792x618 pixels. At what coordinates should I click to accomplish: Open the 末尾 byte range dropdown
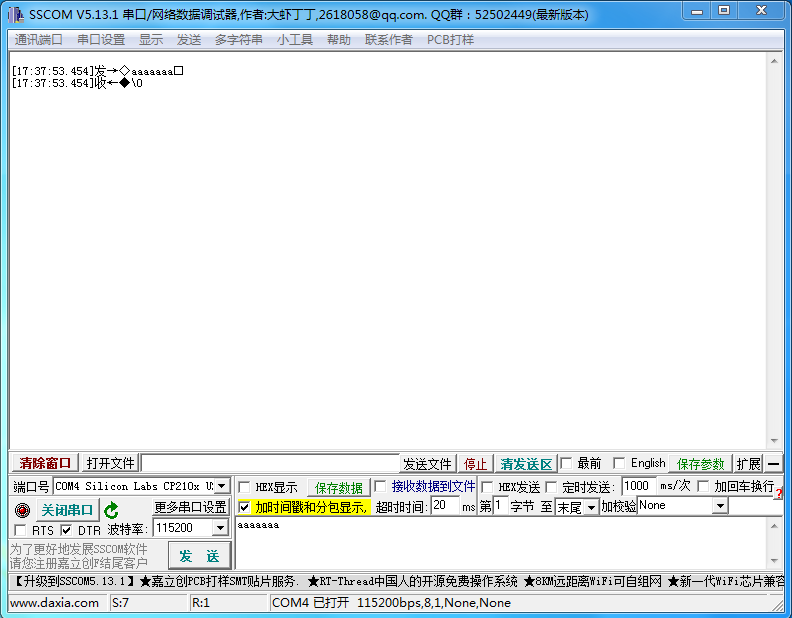[x=591, y=507]
